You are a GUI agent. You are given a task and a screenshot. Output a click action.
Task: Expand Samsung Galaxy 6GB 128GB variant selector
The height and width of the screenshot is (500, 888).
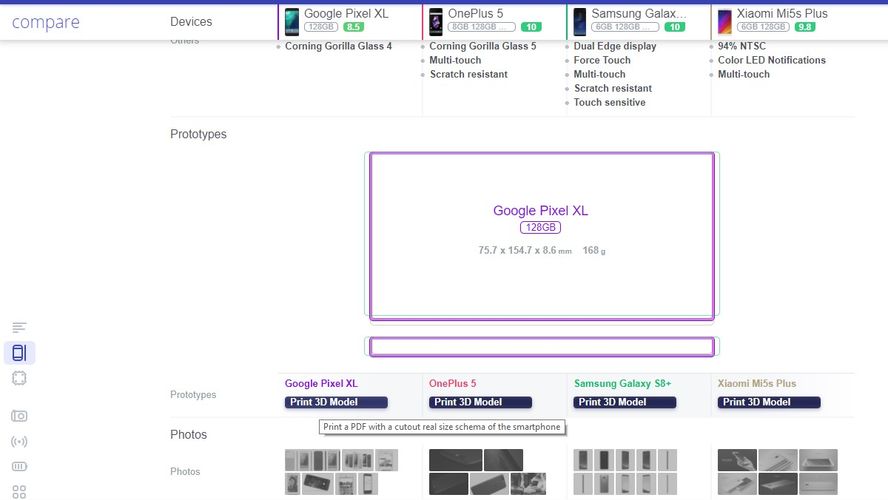[x=625, y=27]
